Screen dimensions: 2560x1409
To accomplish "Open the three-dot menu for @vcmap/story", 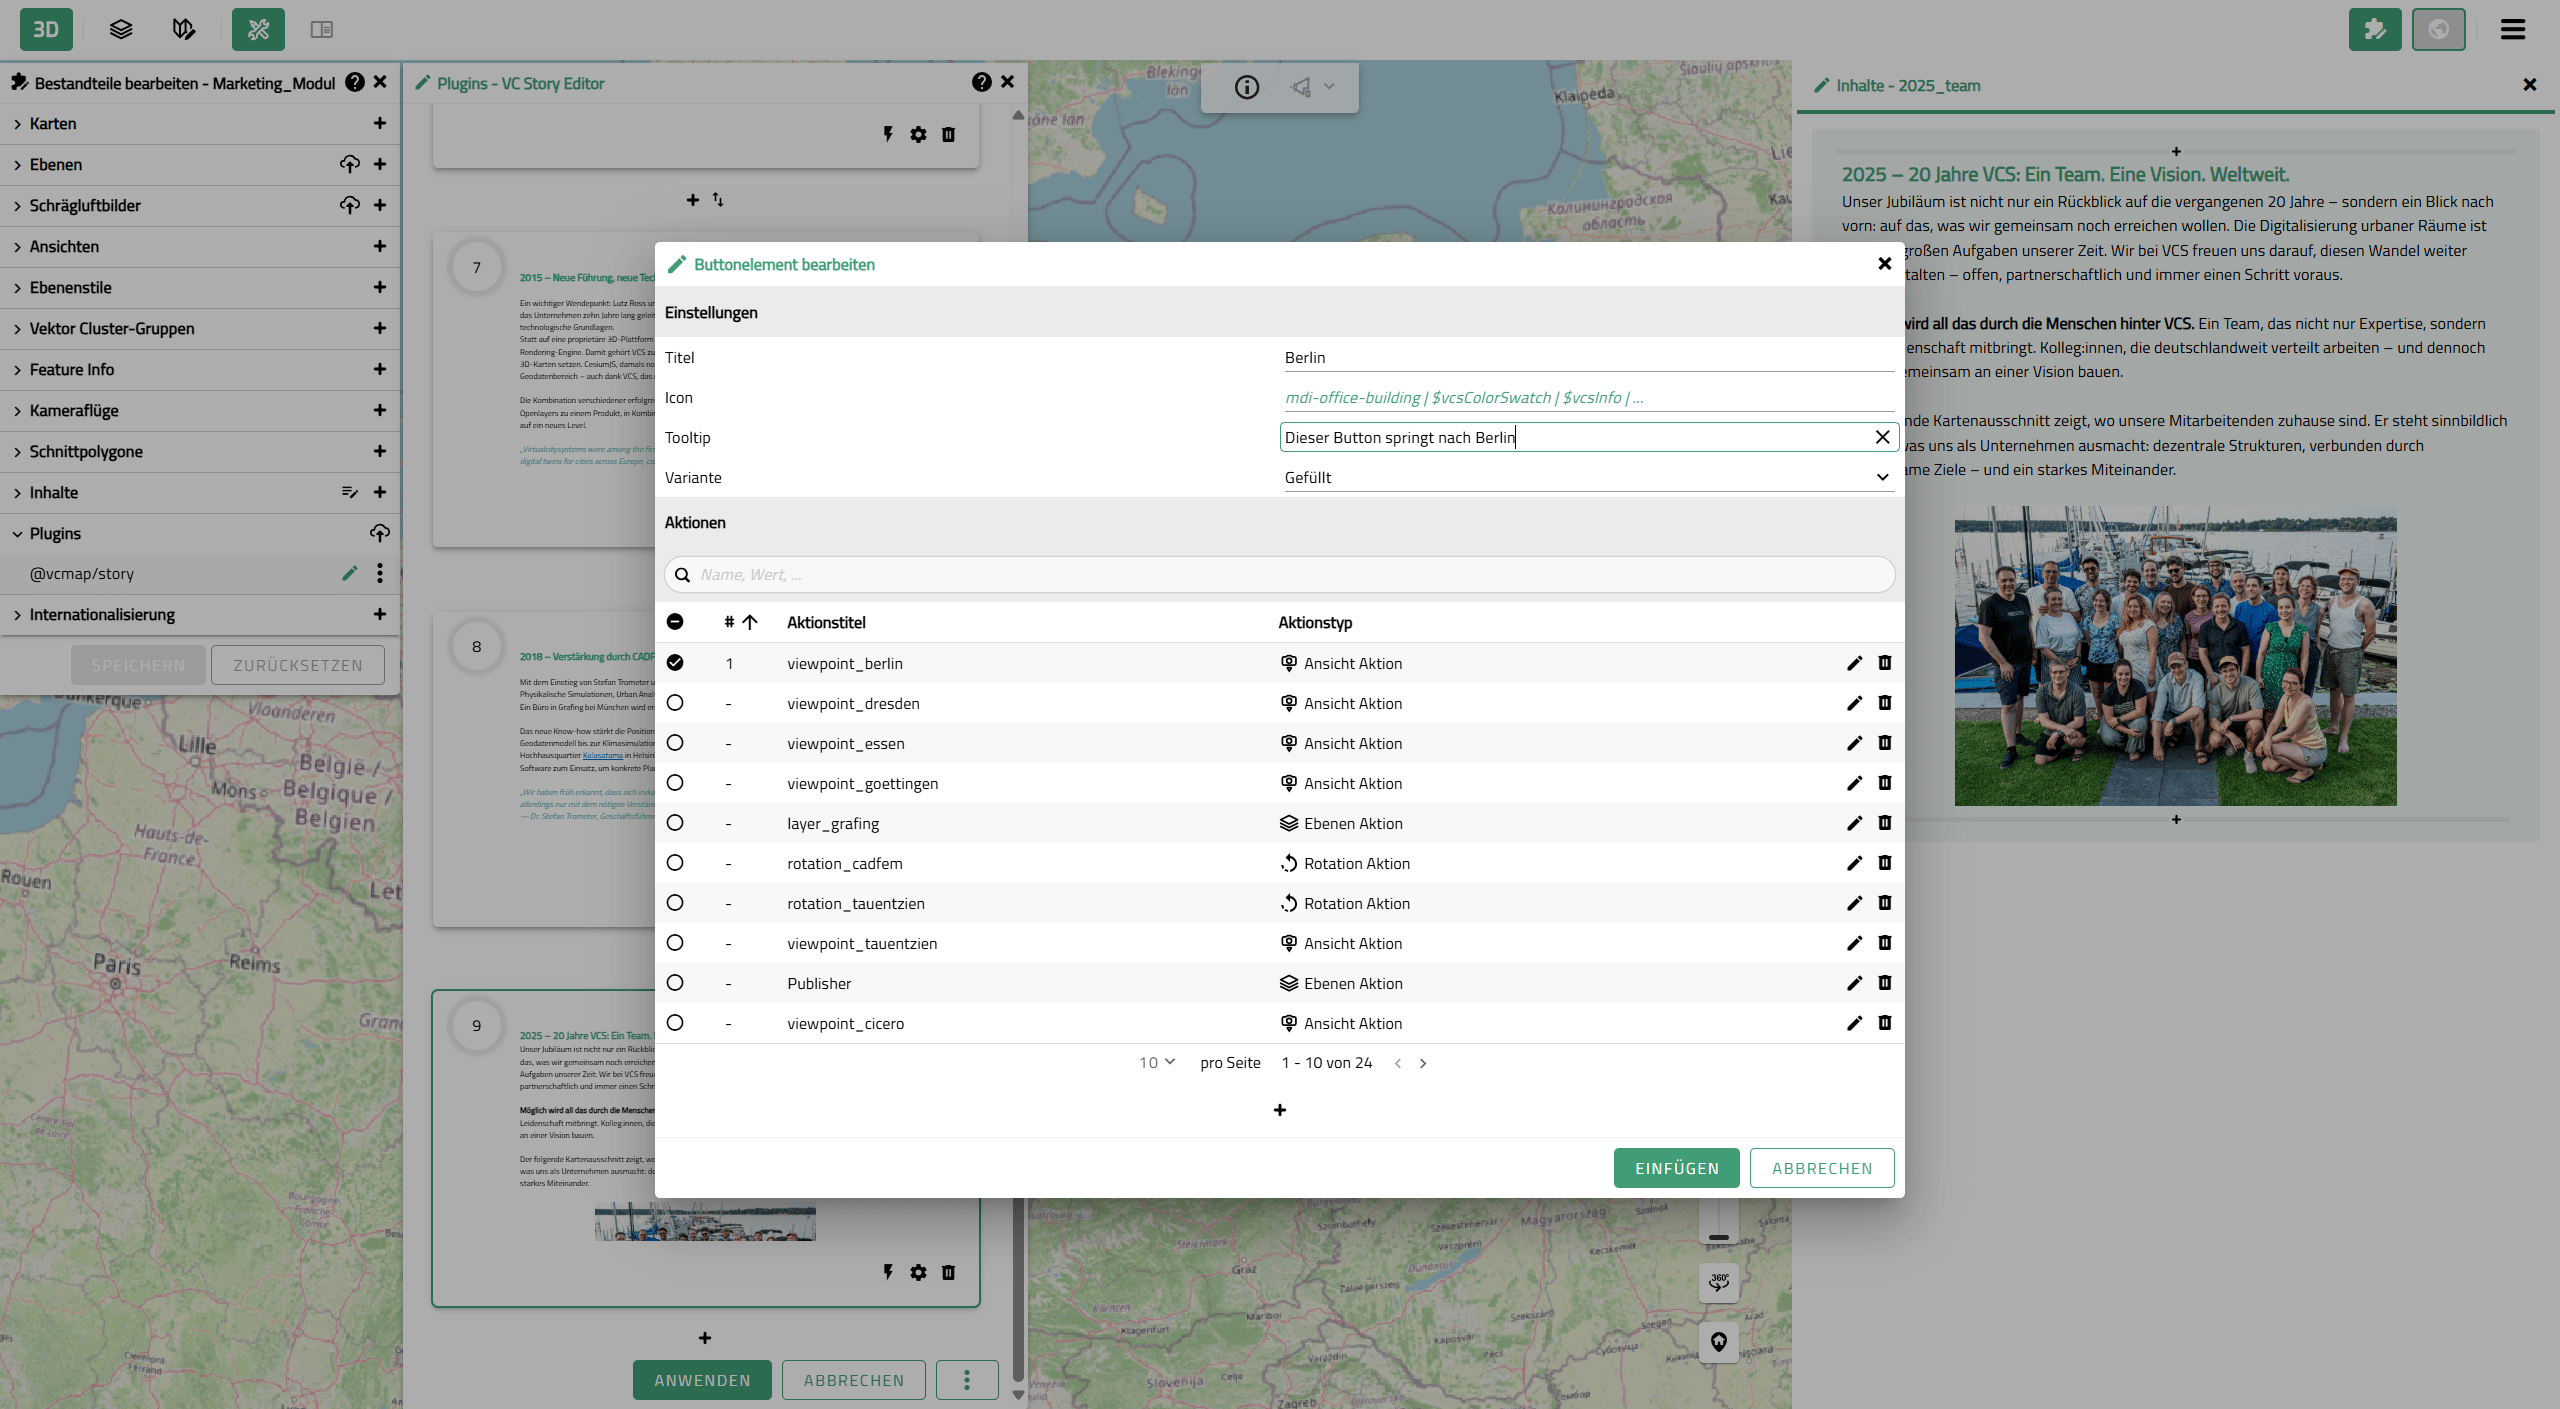I will click(380, 573).
